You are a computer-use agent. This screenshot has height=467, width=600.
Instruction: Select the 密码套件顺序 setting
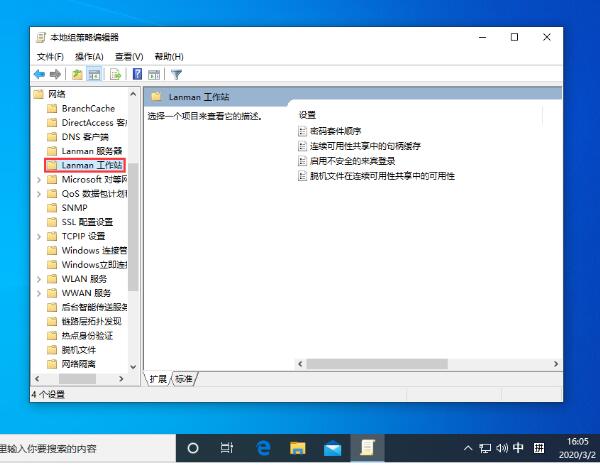point(335,131)
